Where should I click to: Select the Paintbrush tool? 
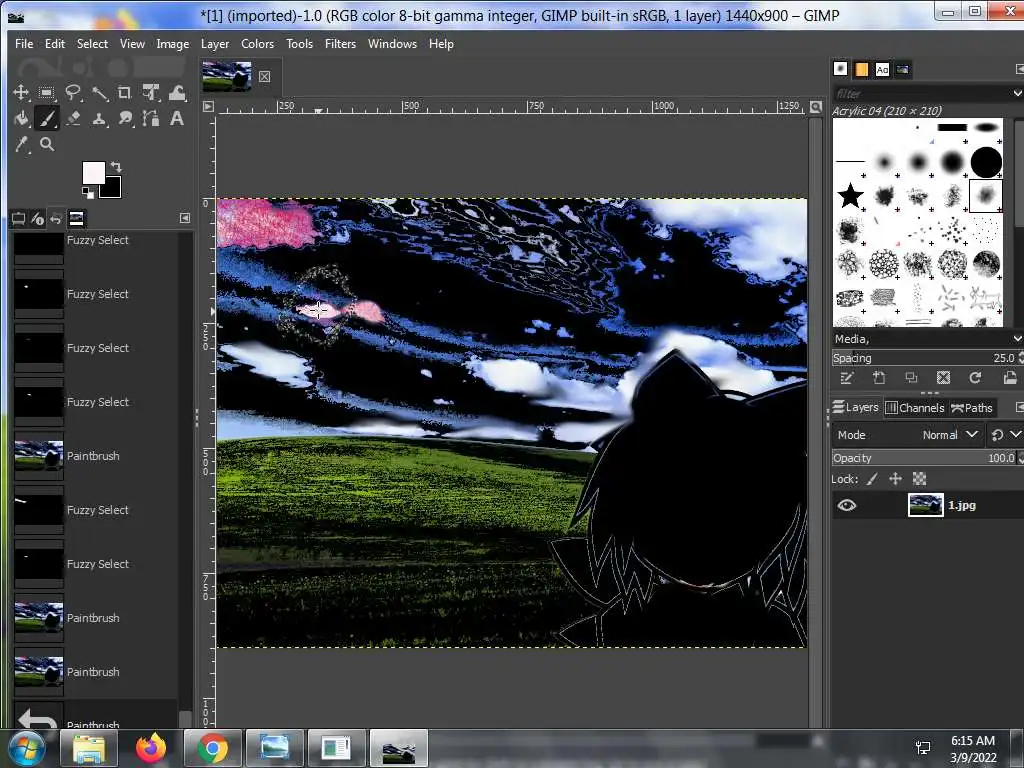coord(46,118)
